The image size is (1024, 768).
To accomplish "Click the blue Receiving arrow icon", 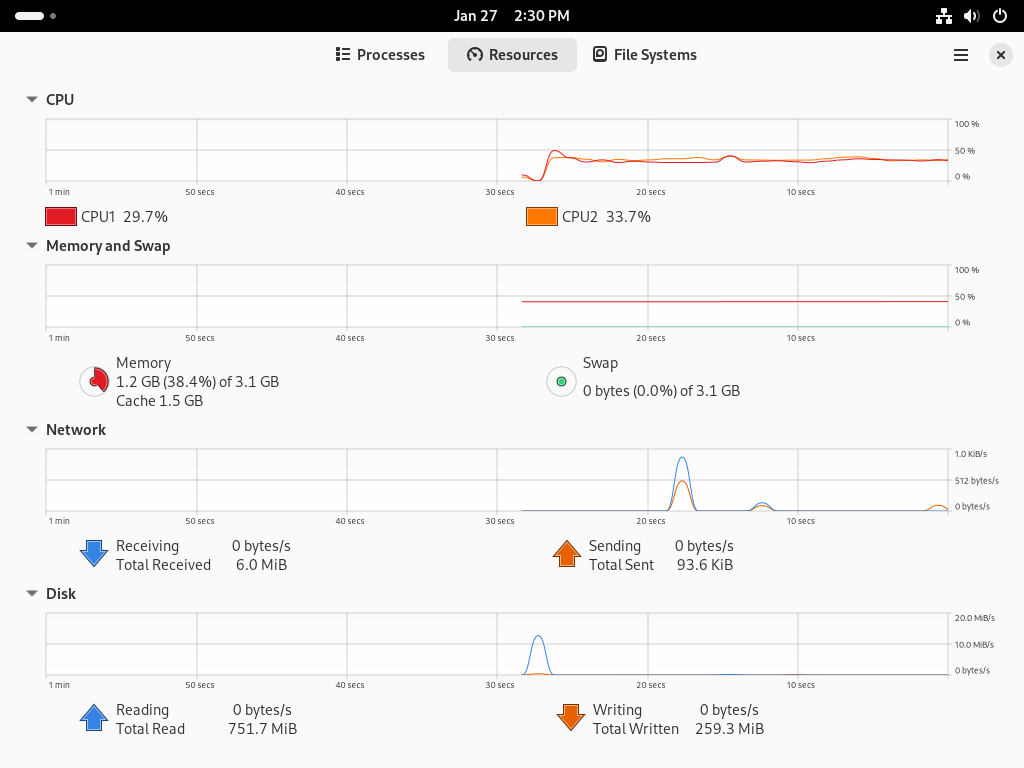I will pyautogui.click(x=94, y=554).
